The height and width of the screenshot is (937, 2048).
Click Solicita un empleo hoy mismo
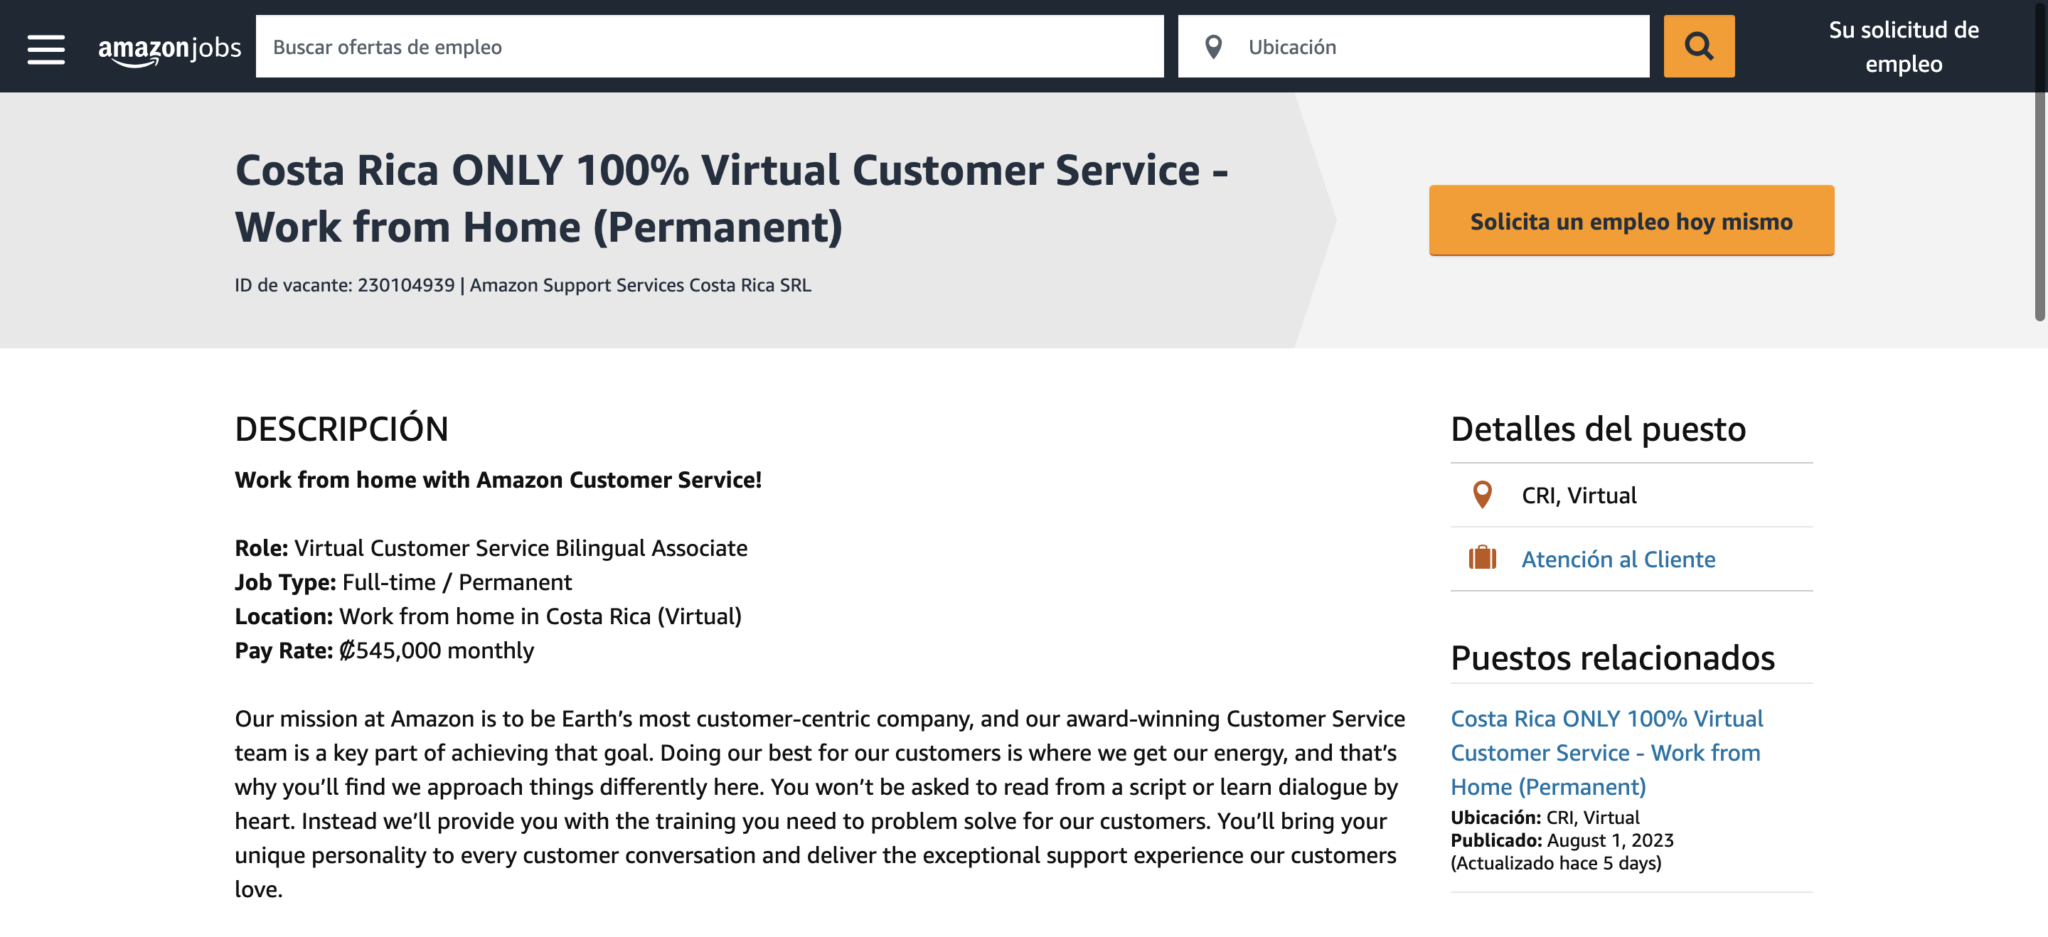click(1630, 220)
